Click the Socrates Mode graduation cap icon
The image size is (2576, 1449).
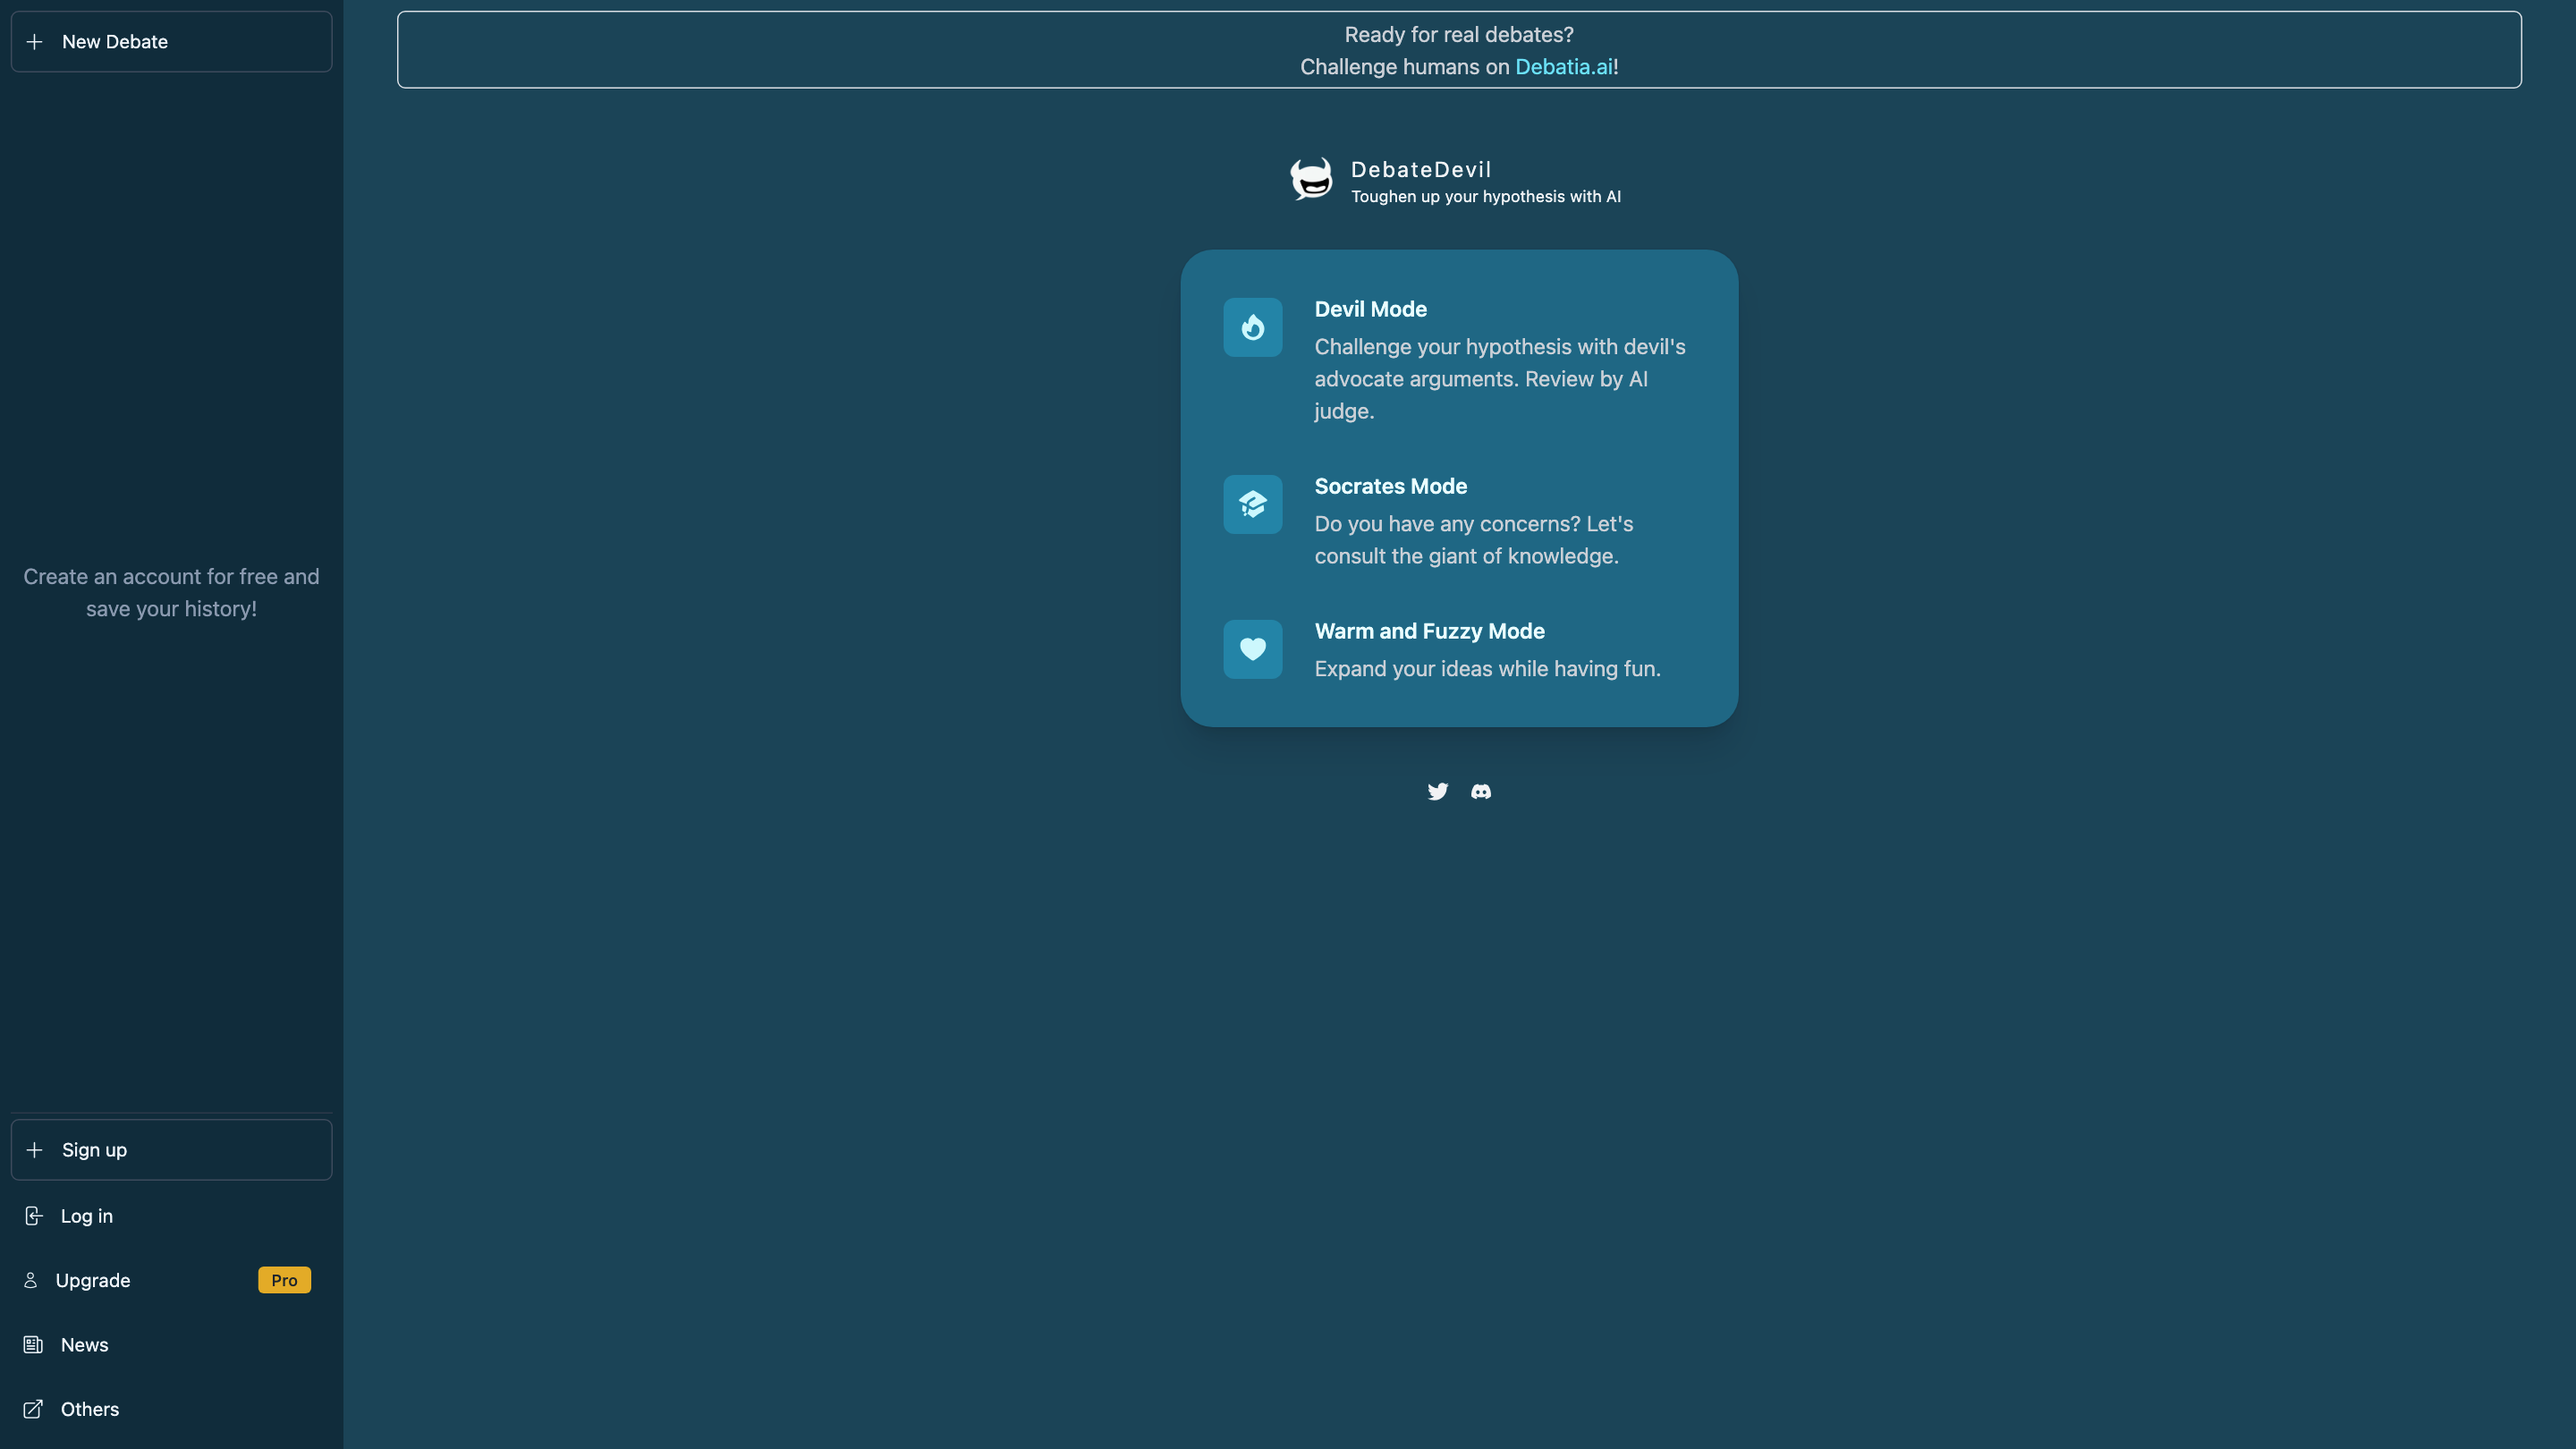[1252, 504]
